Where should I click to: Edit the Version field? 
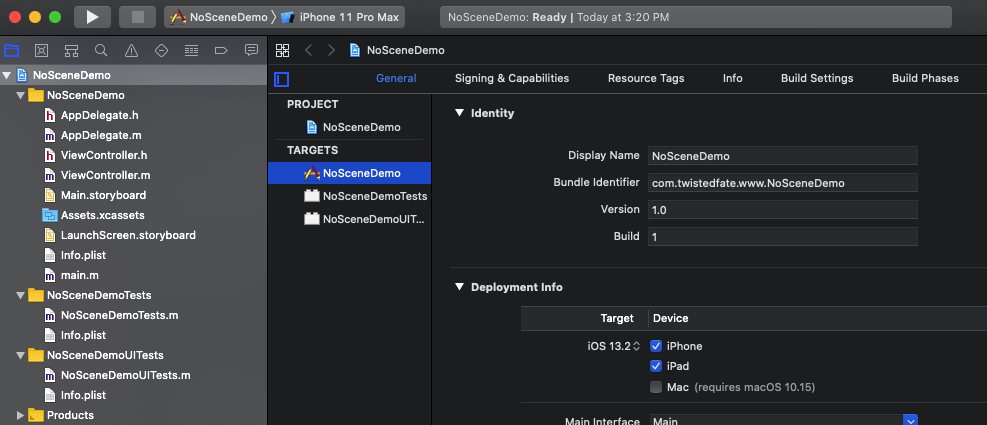(783, 210)
